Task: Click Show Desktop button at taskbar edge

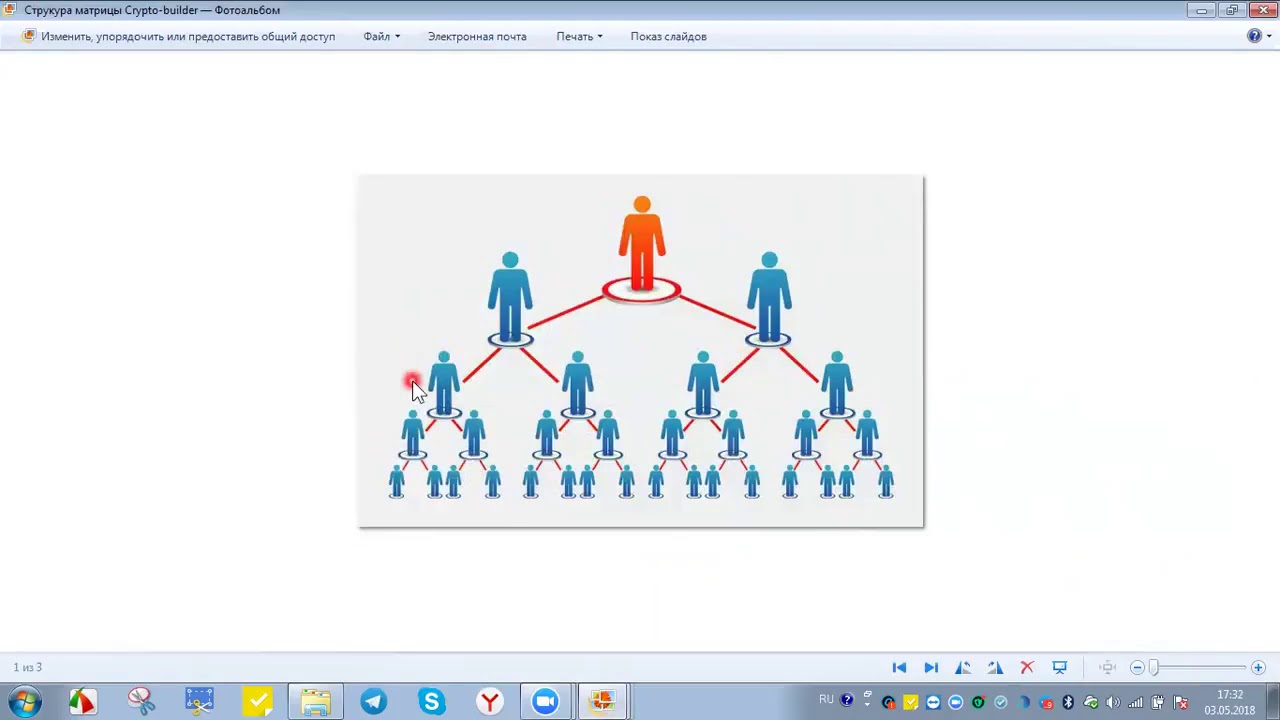Action: [1272, 702]
